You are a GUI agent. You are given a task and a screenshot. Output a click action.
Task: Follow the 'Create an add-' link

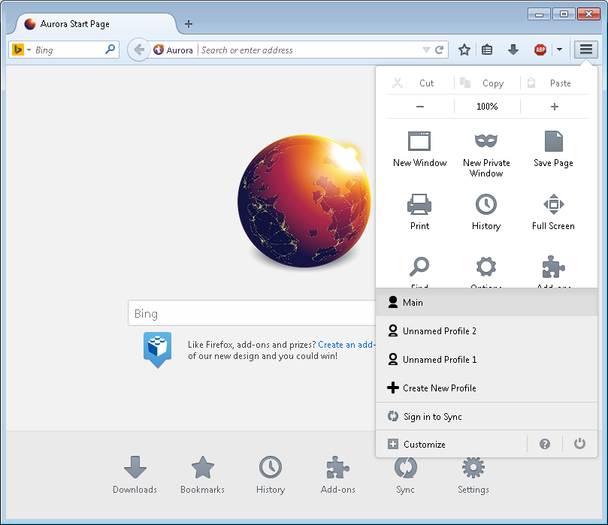click(347, 345)
